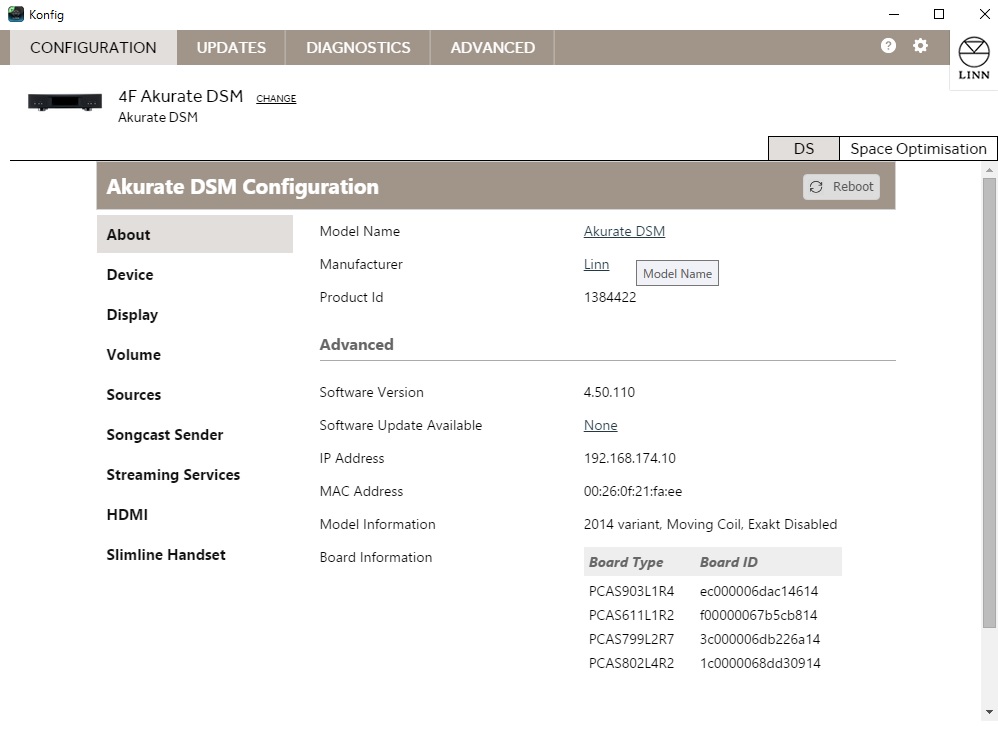This screenshot has height=730, width=998.
Task: Click the software version 4.50.110
Action: click(609, 393)
